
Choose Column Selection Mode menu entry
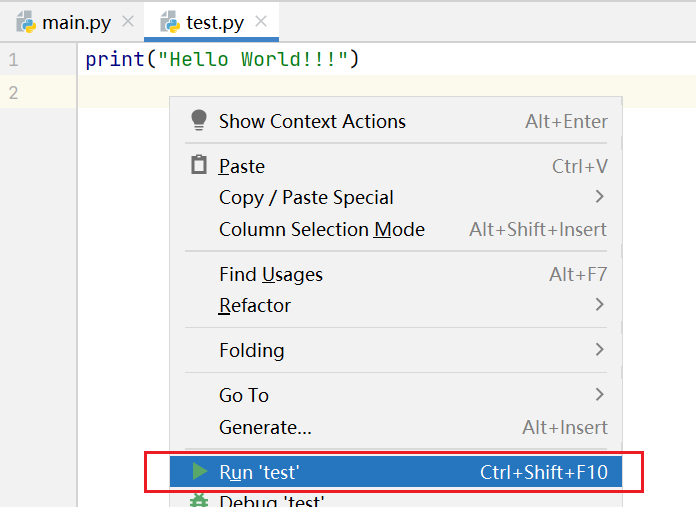(x=322, y=230)
